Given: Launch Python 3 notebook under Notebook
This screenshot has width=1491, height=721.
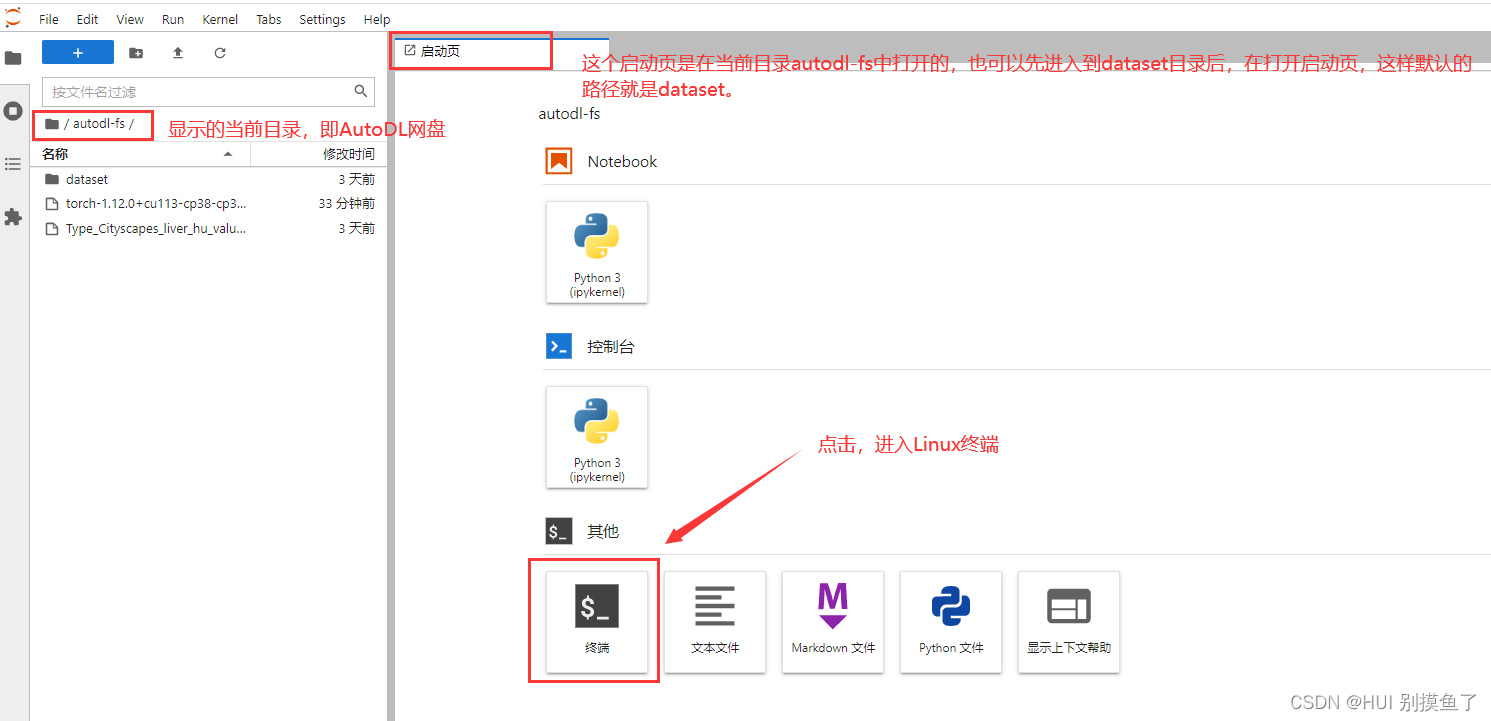Looking at the screenshot, I should tap(597, 252).
